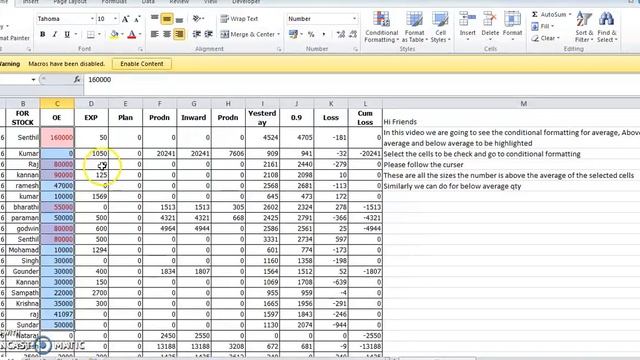Open the Review tab

179,2
